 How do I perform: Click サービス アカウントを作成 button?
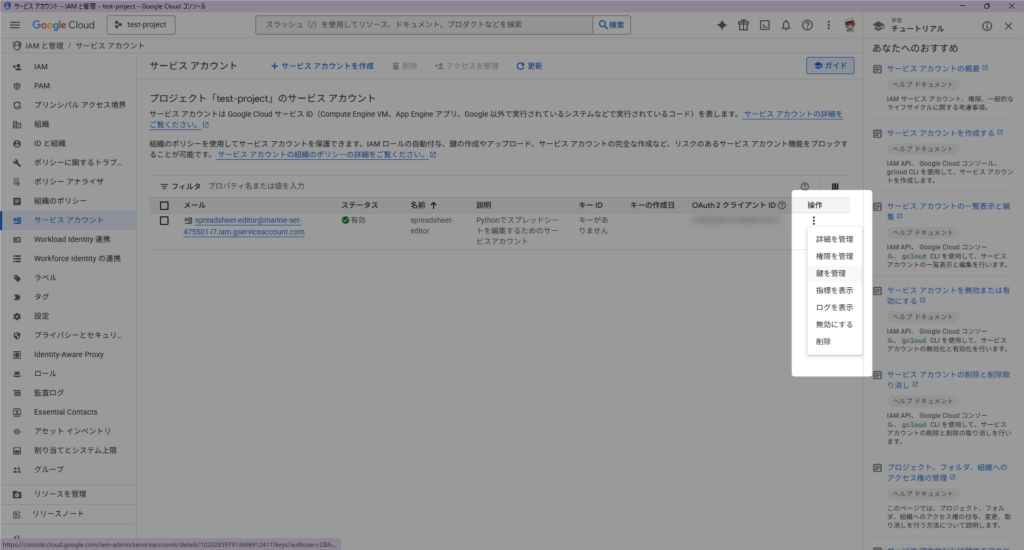(322, 66)
